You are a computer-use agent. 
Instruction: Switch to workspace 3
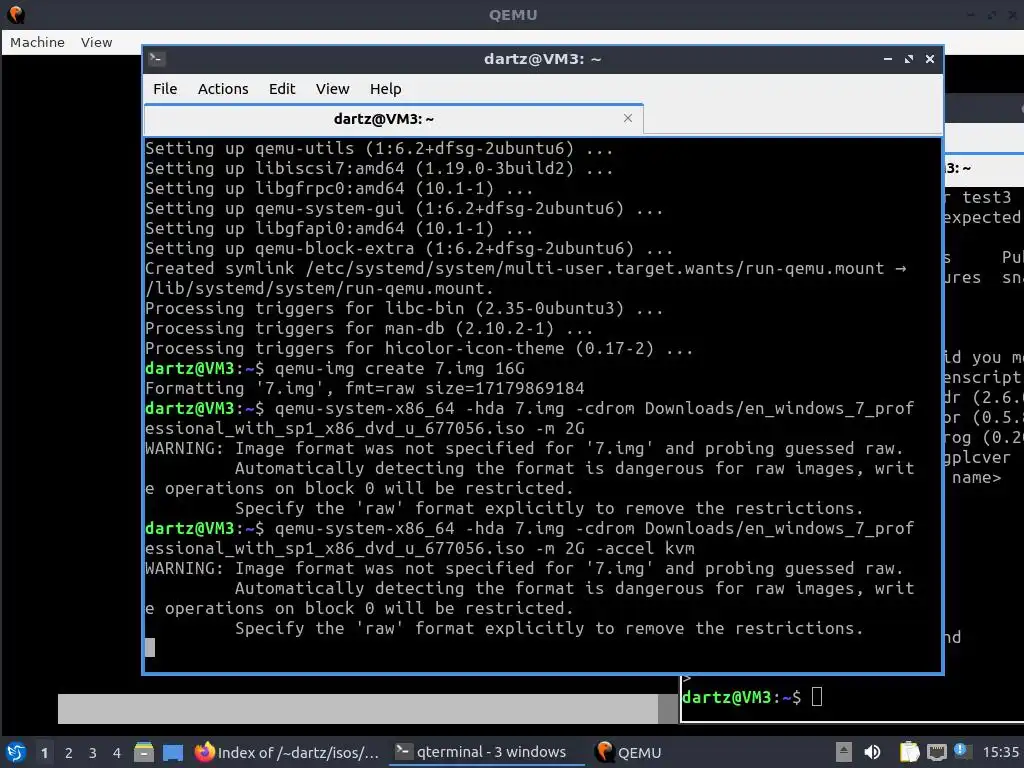[93, 753]
